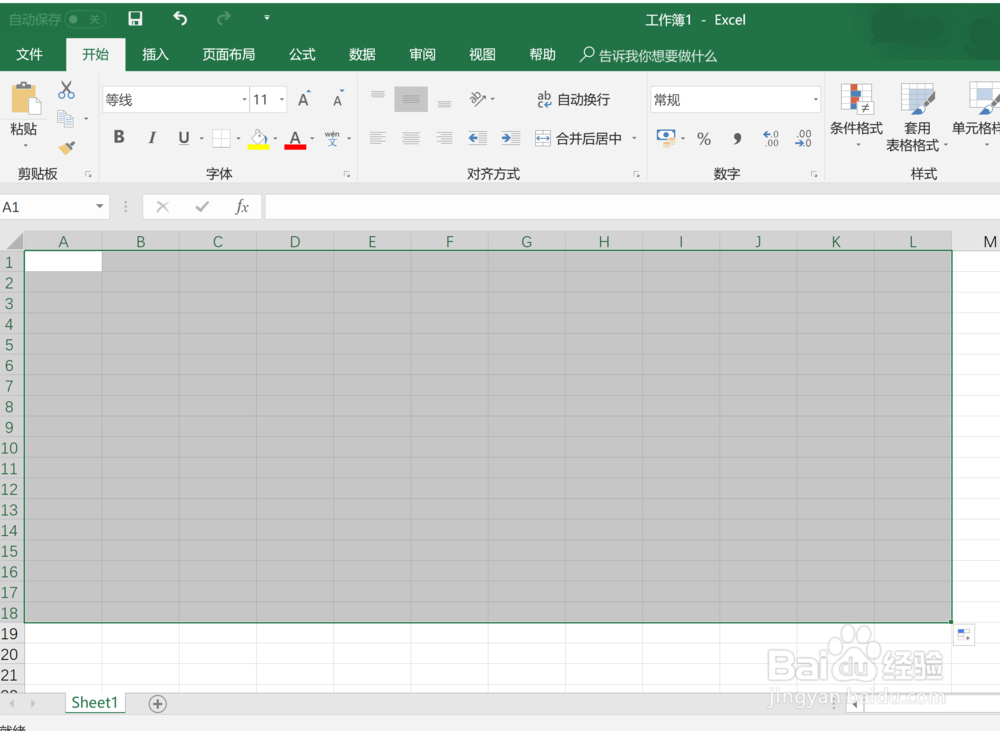
Task: Apply Percent Style (%) format
Action: tap(704, 138)
